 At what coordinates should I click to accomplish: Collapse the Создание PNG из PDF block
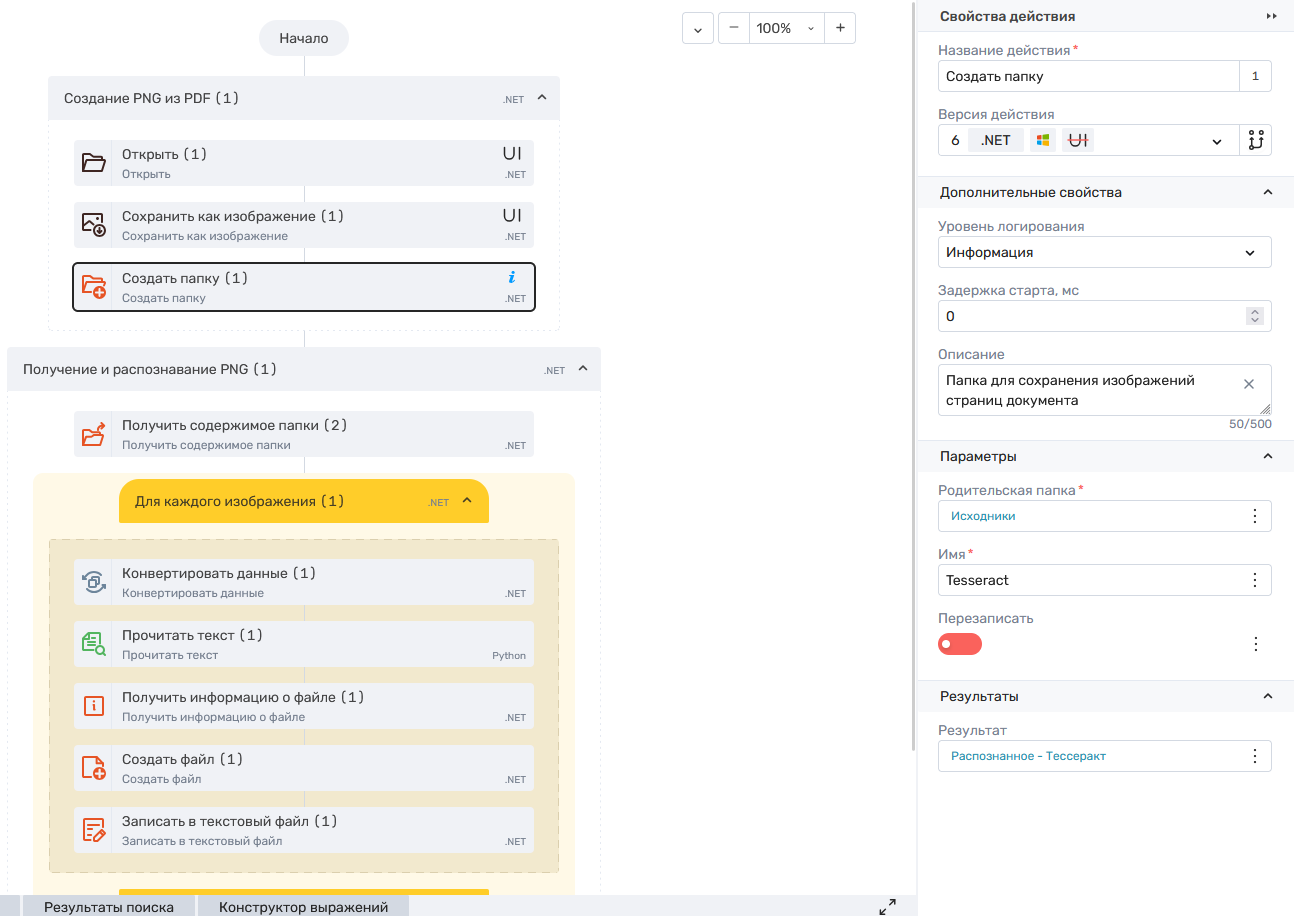(542, 98)
